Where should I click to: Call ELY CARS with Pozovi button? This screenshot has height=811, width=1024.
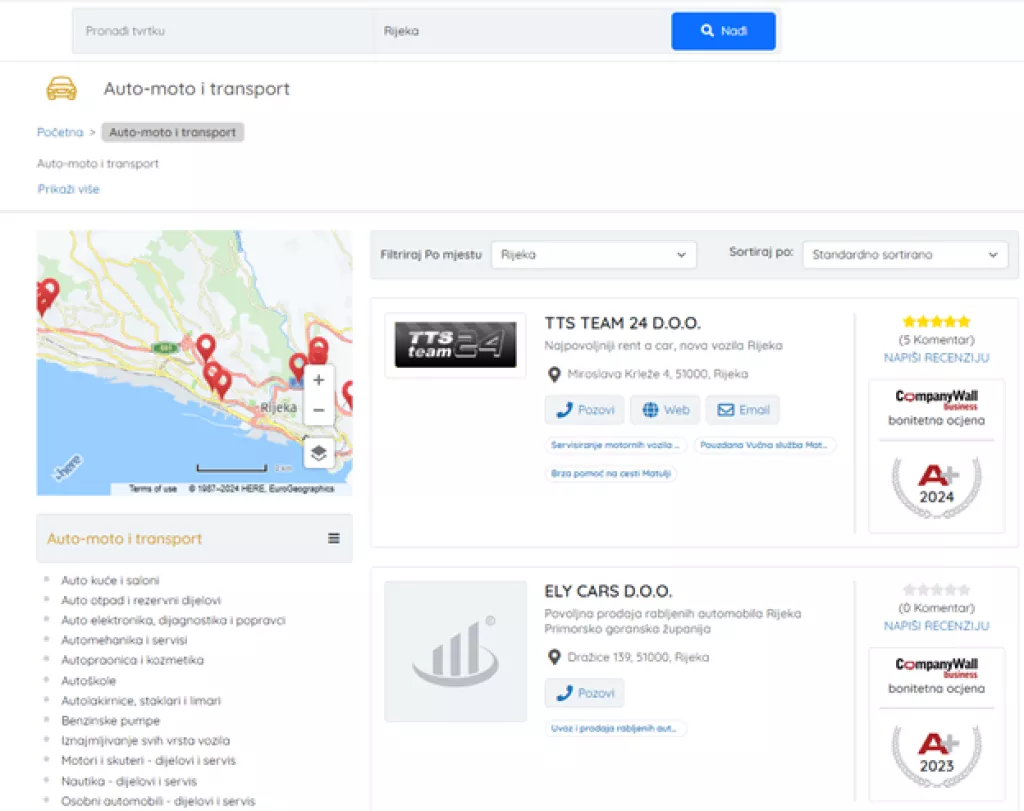tap(584, 693)
